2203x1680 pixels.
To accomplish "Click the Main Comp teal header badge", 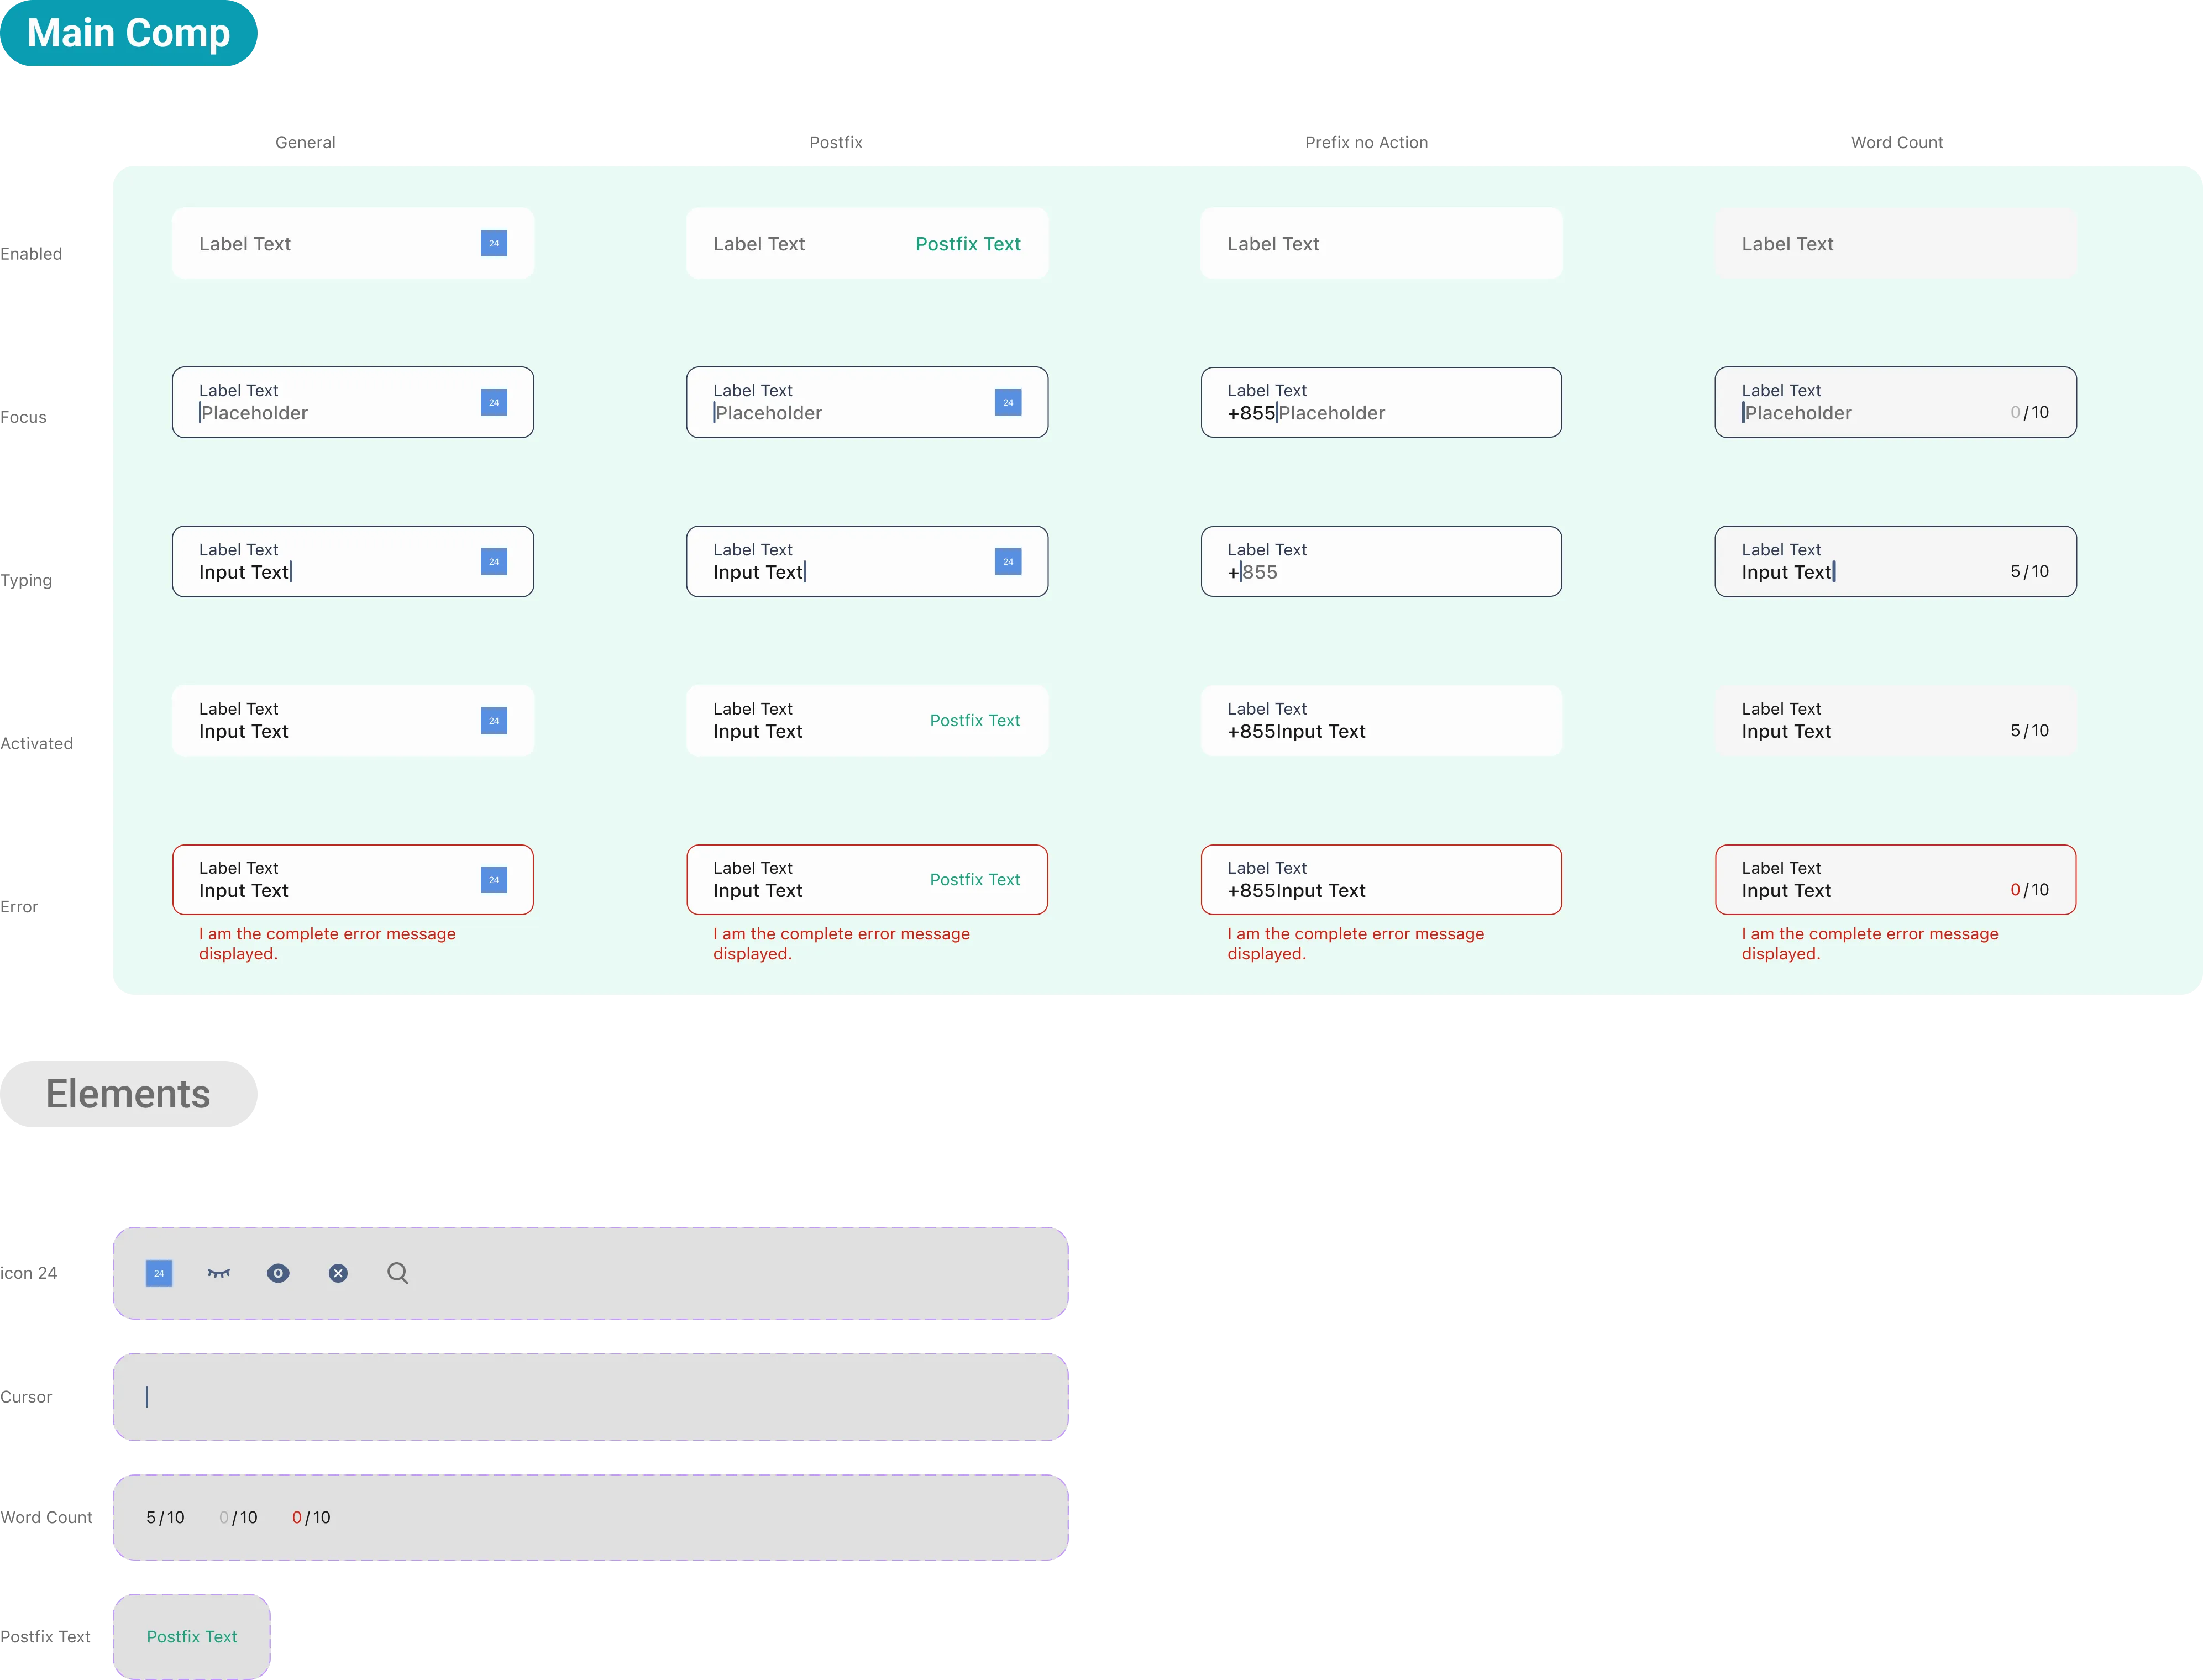I will click(129, 33).
